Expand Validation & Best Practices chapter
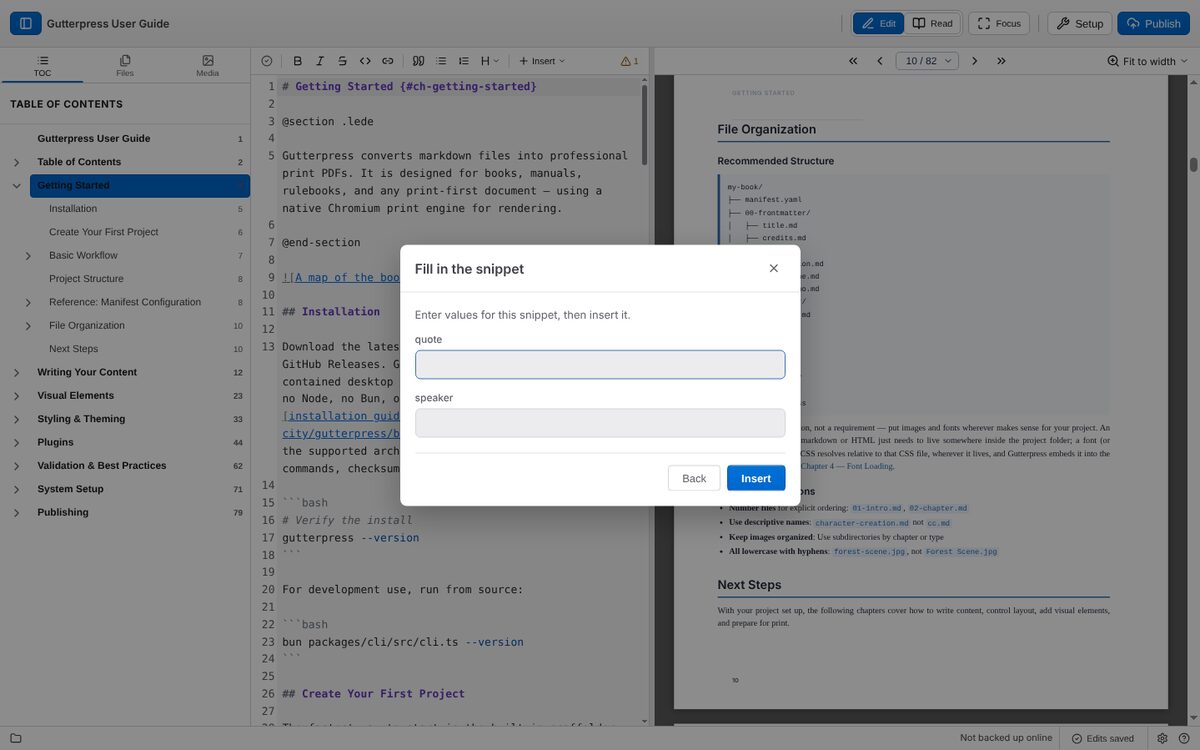The height and width of the screenshot is (750, 1200). (16, 465)
